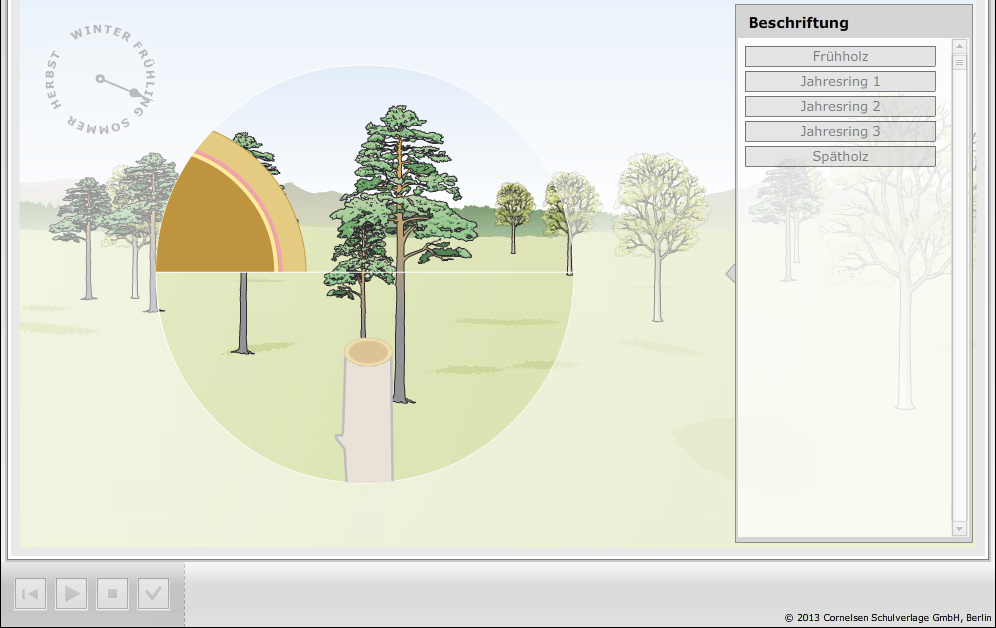Click the skip-to-start button
The width and height of the screenshot is (996, 628).
coord(31,594)
